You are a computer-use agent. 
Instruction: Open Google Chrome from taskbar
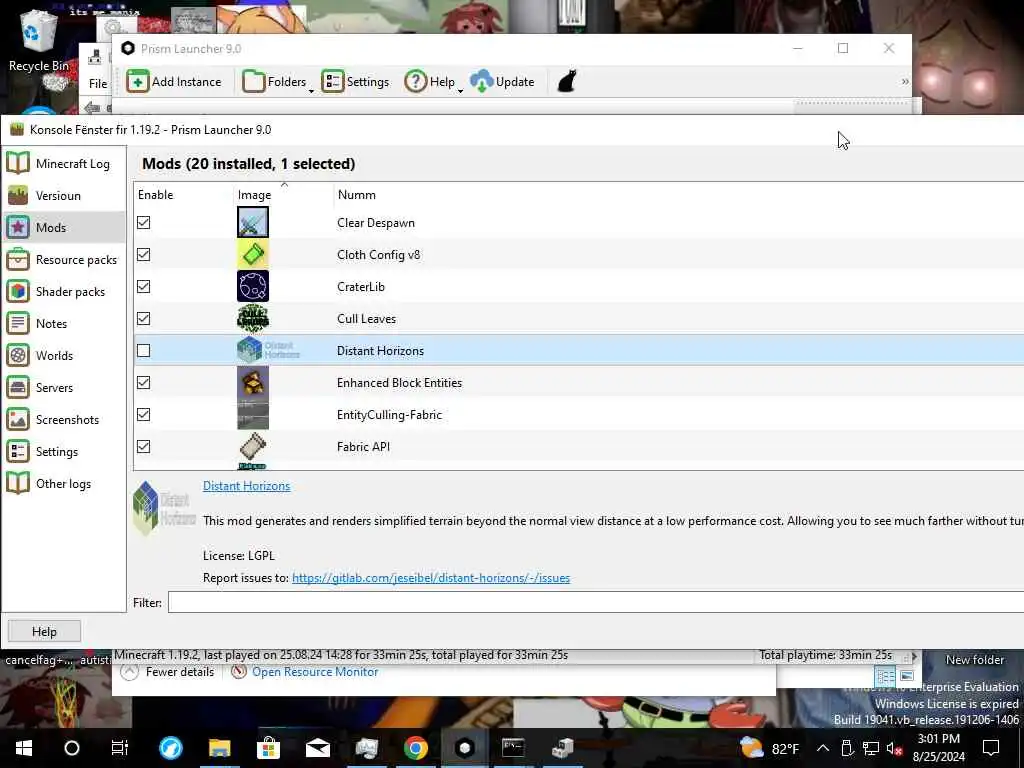[x=415, y=748]
